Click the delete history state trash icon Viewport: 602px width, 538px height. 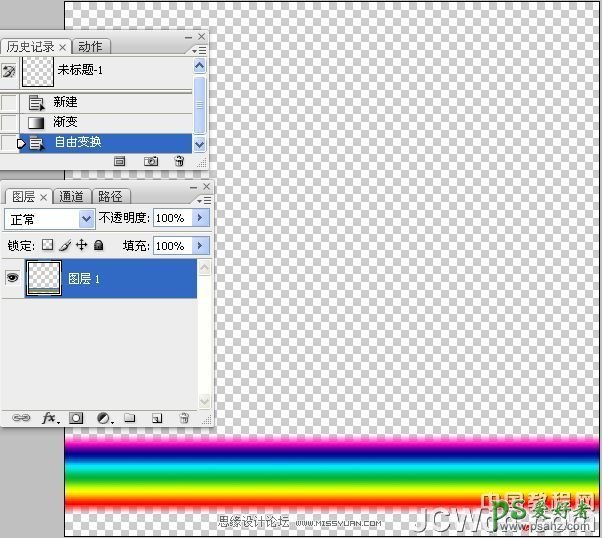179,160
